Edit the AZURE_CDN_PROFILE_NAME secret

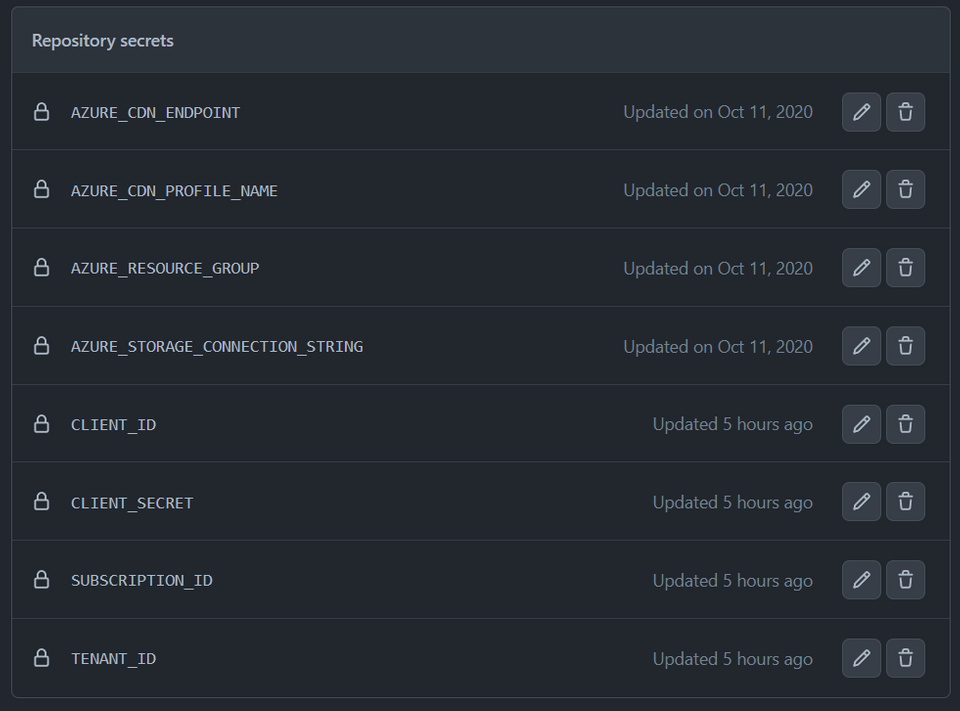861,190
